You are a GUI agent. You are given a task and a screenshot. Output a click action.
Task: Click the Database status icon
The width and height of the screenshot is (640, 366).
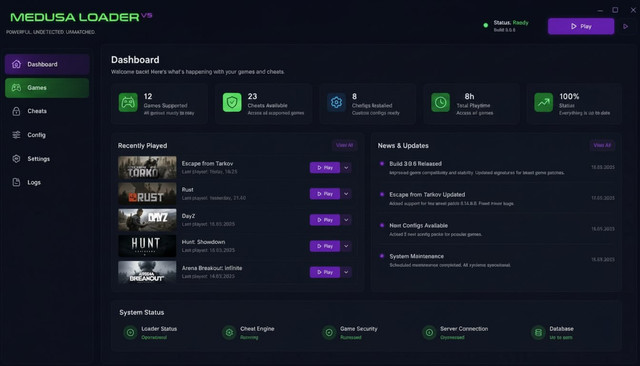[x=538, y=333]
